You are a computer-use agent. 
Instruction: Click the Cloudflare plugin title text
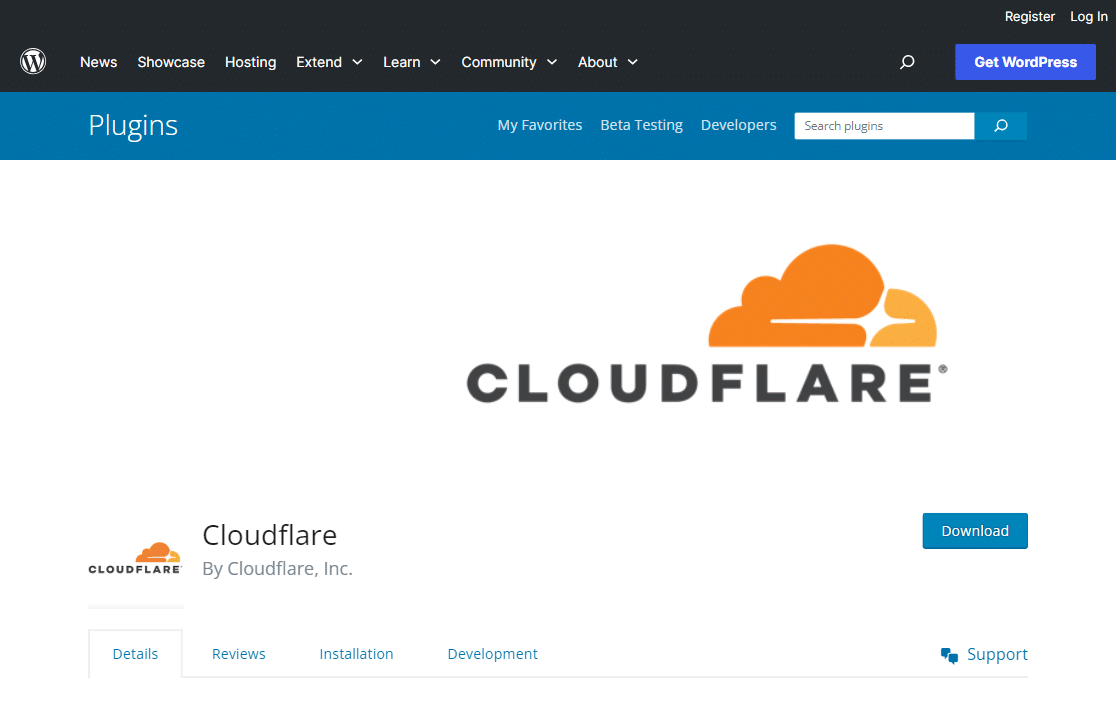pos(269,535)
